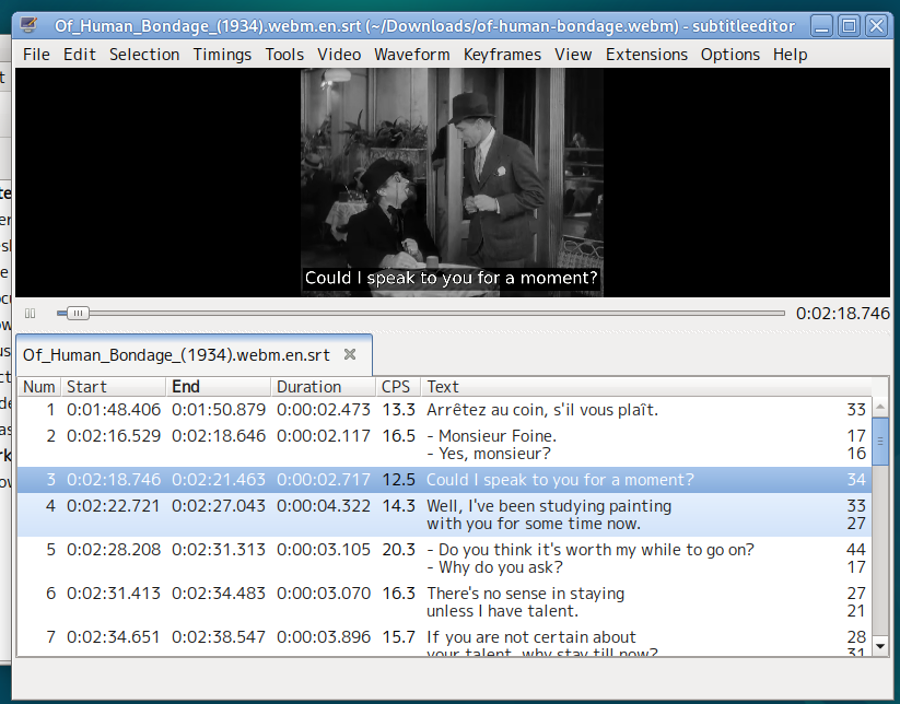Open the Tools menu

coord(284,54)
